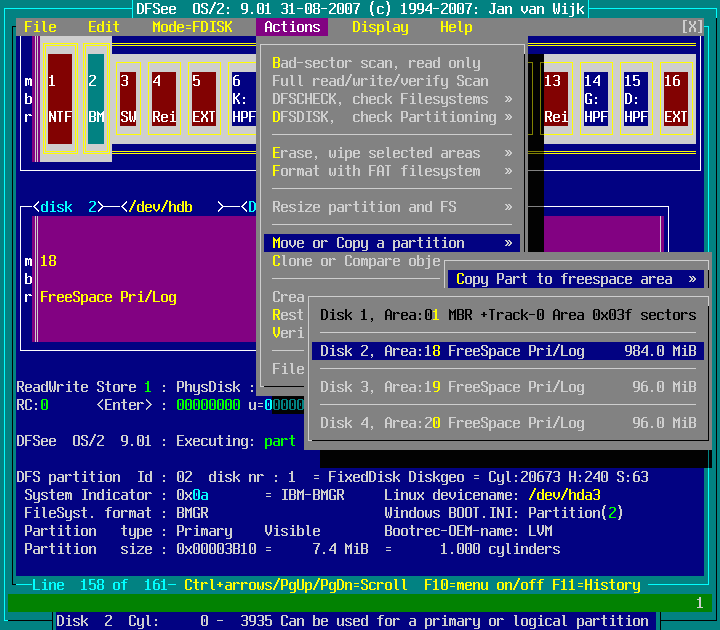Expand Erase, wipe selected areas submenu
Screen dimensions: 720x630
tap(392, 153)
